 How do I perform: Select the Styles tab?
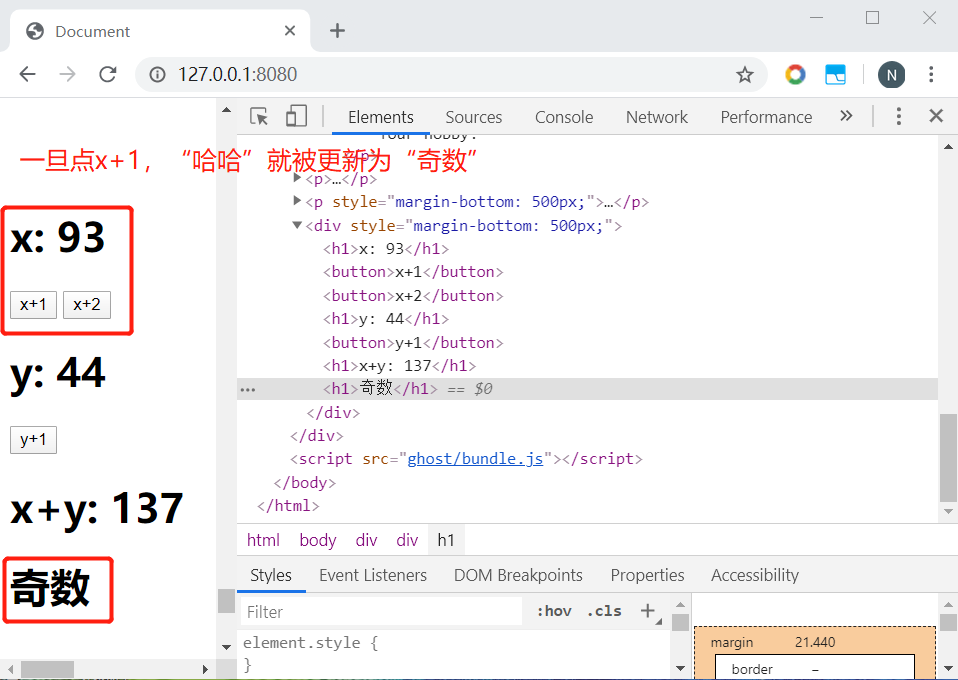pyautogui.click(x=271, y=575)
